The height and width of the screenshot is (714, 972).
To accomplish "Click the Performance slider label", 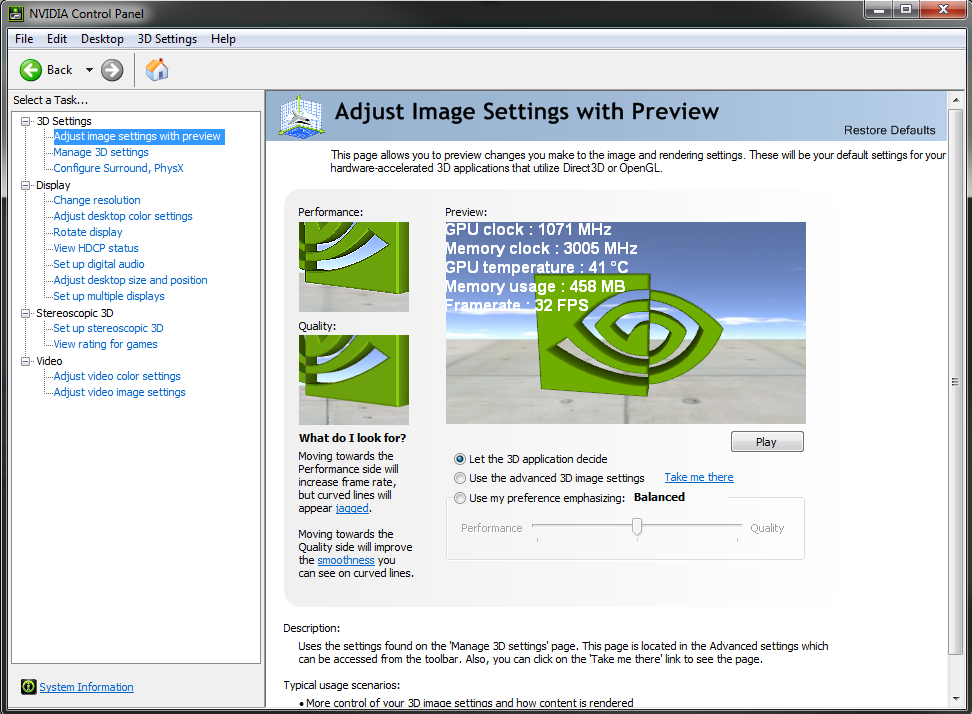I will pyautogui.click(x=492, y=528).
